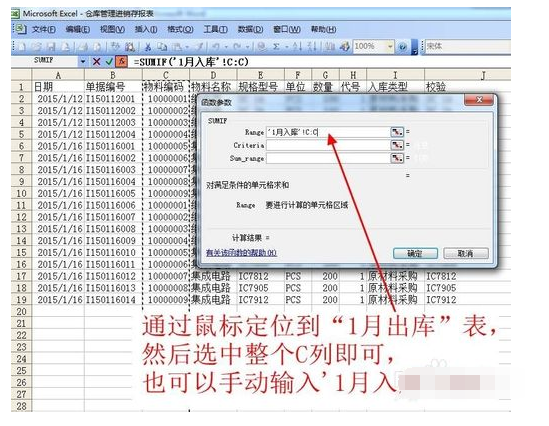Open the 100% zoom dropdown
This screenshot has width=549, height=426.
(x=390, y=47)
